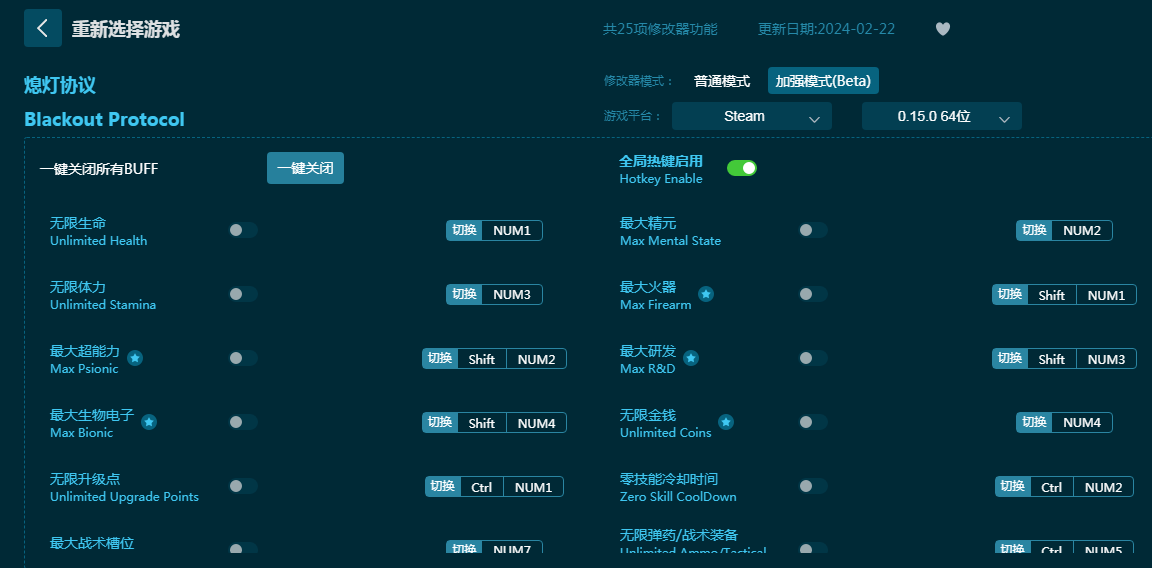Viewport: 1152px width, 568px height.
Task: Click 切换 button for Unlimited Stamina hotkey
Action: pos(464,294)
